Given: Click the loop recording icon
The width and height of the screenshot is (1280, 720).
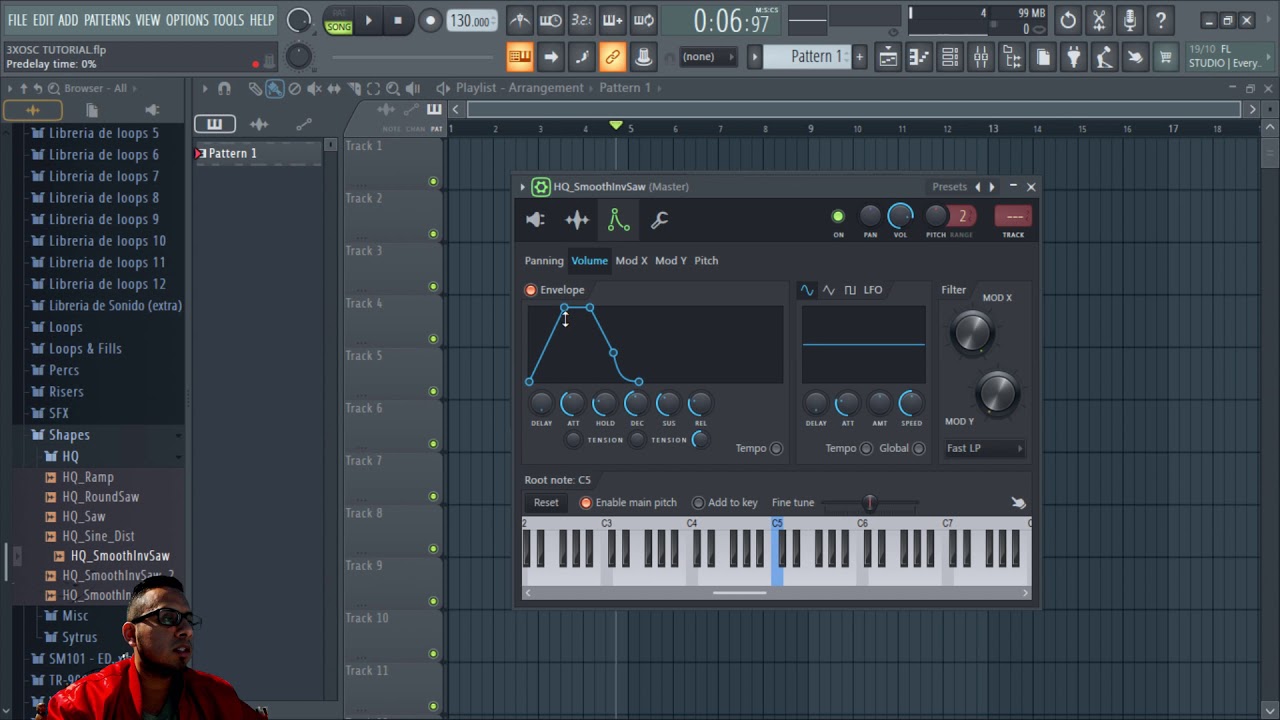Looking at the screenshot, I should pos(644,20).
